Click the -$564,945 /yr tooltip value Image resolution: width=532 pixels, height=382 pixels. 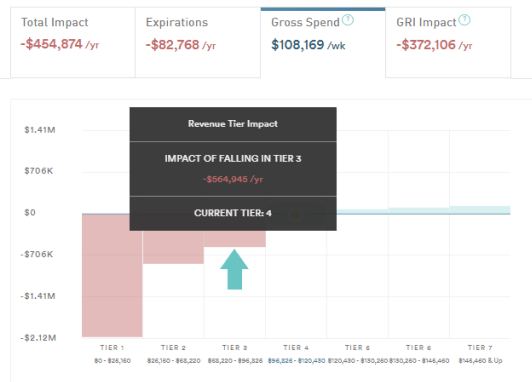click(233, 179)
